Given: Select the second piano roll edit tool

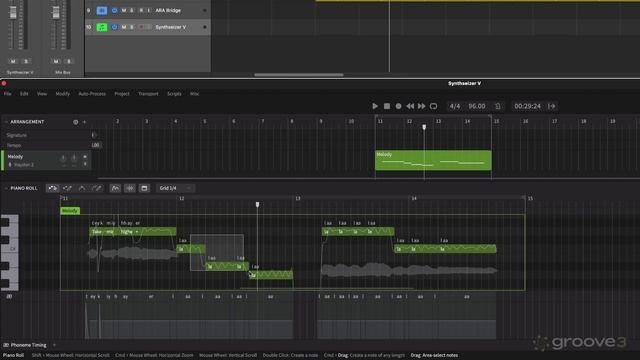Looking at the screenshot, I should coord(67,188).
